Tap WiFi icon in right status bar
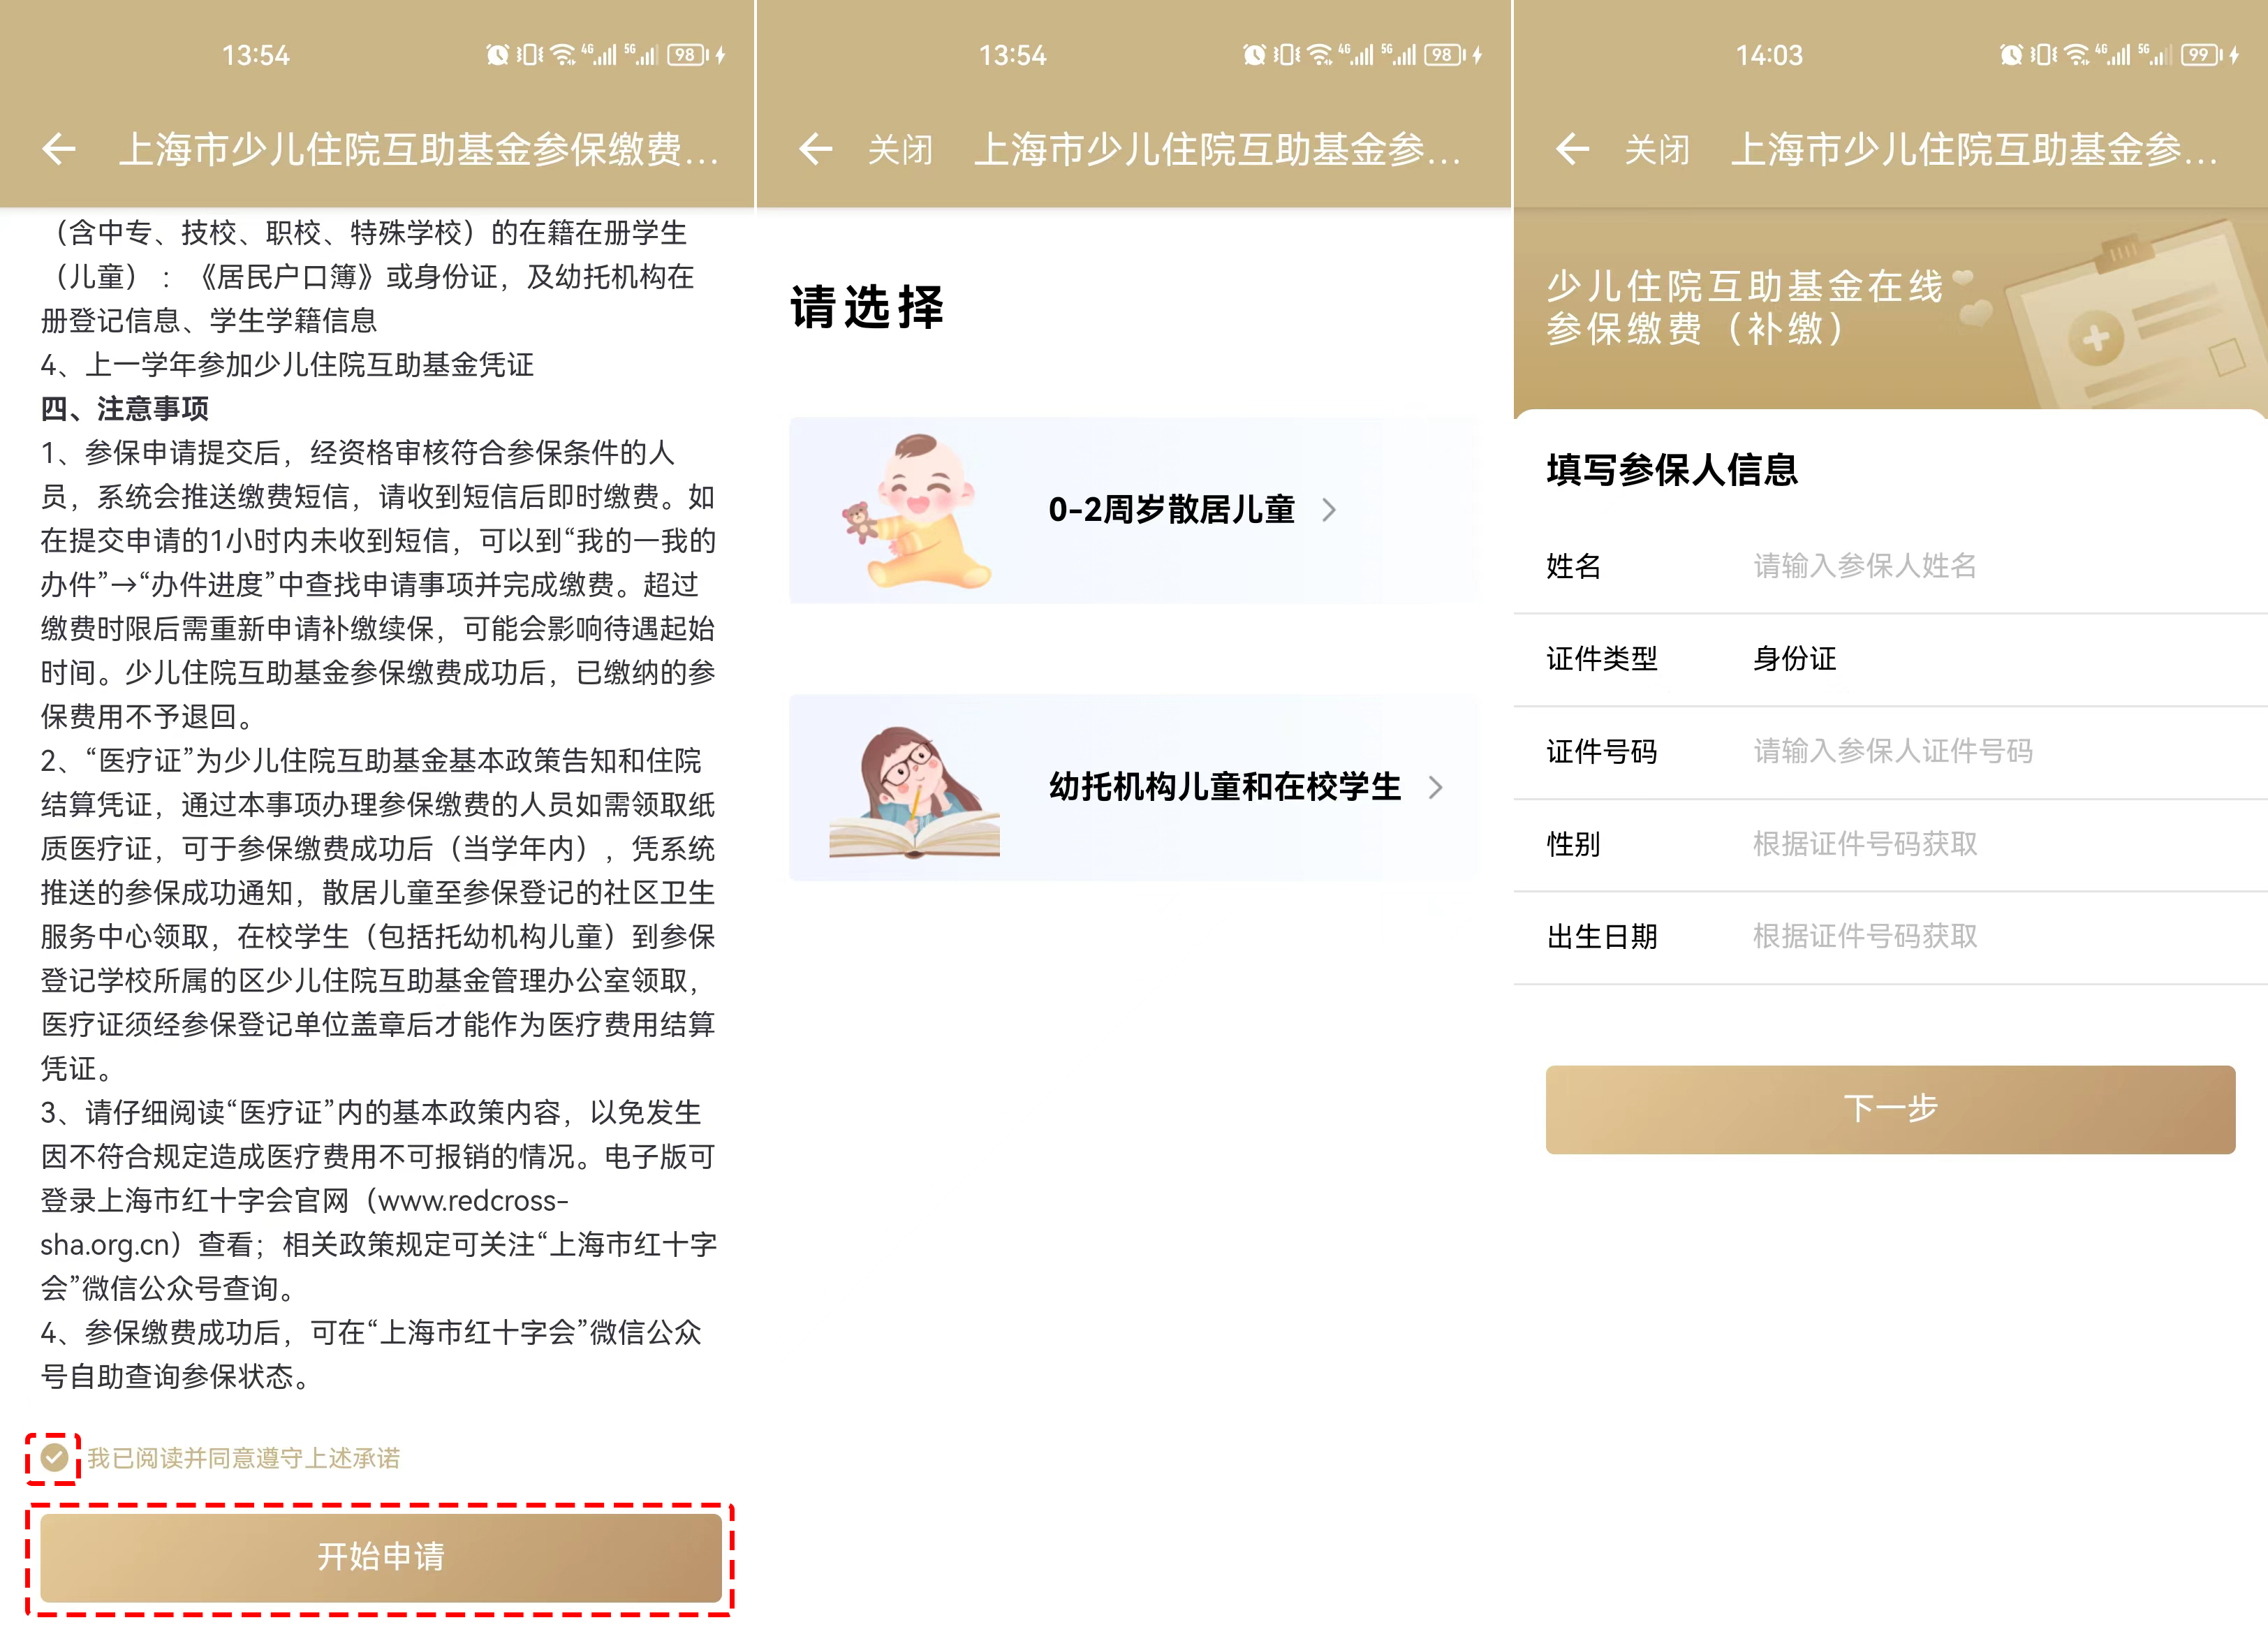The width and height of the screenshot is (2268, 1634). pos(2077,55)
